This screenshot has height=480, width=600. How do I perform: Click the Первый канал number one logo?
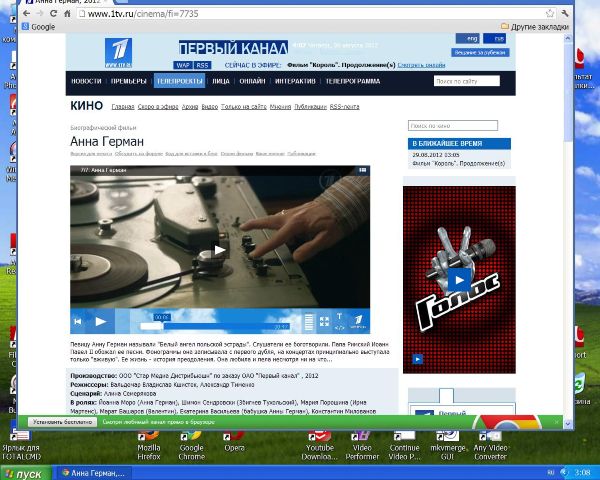pyautogui.click(x=118, y=53)
